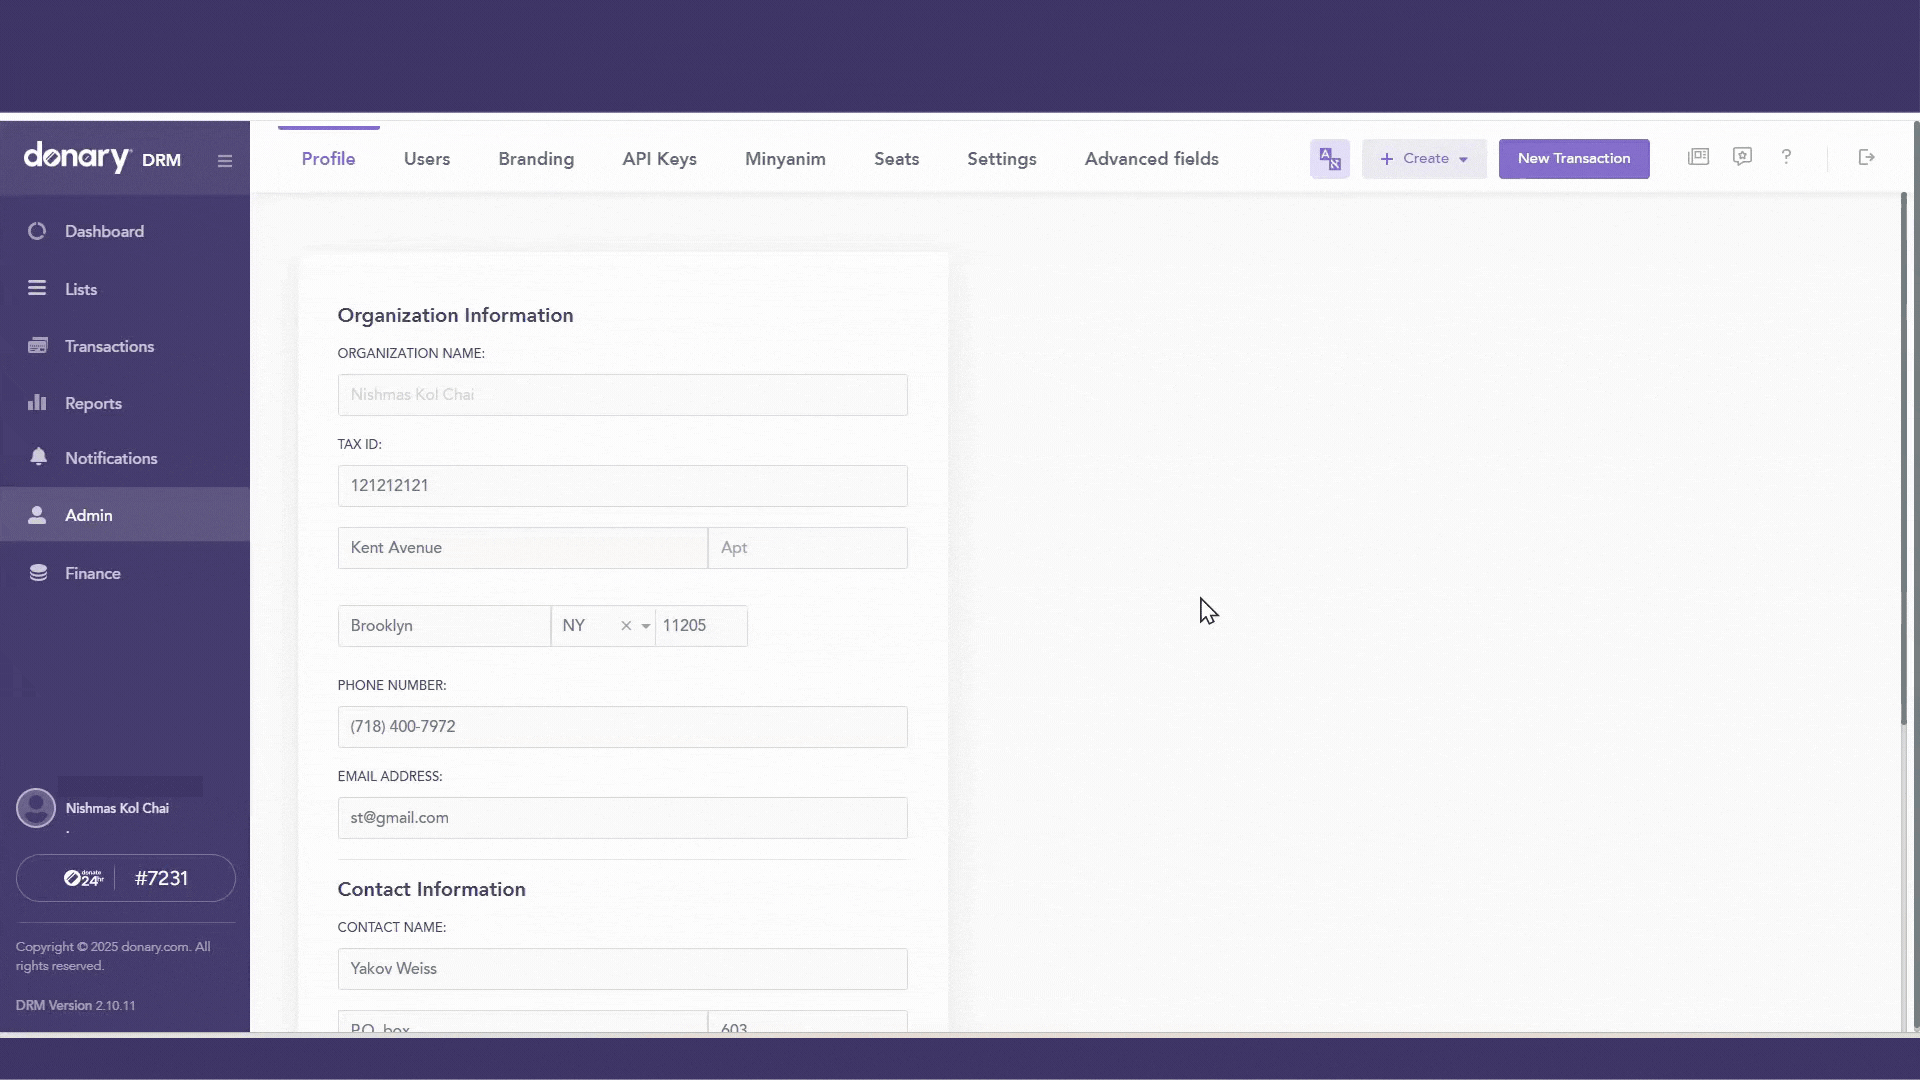Open Finance section in the sidebar
This screenshot has width=1920, height=1080.
click(x=92, y=573)
